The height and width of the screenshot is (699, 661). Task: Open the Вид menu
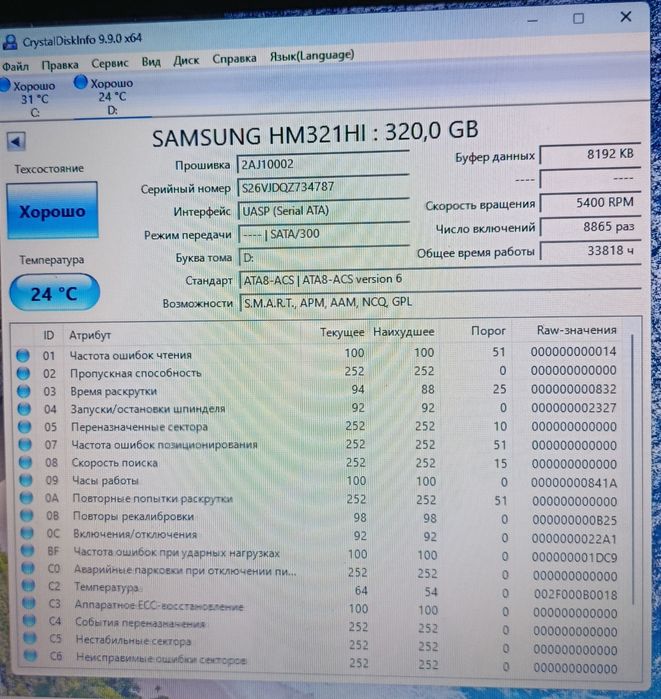pos(151,62)
